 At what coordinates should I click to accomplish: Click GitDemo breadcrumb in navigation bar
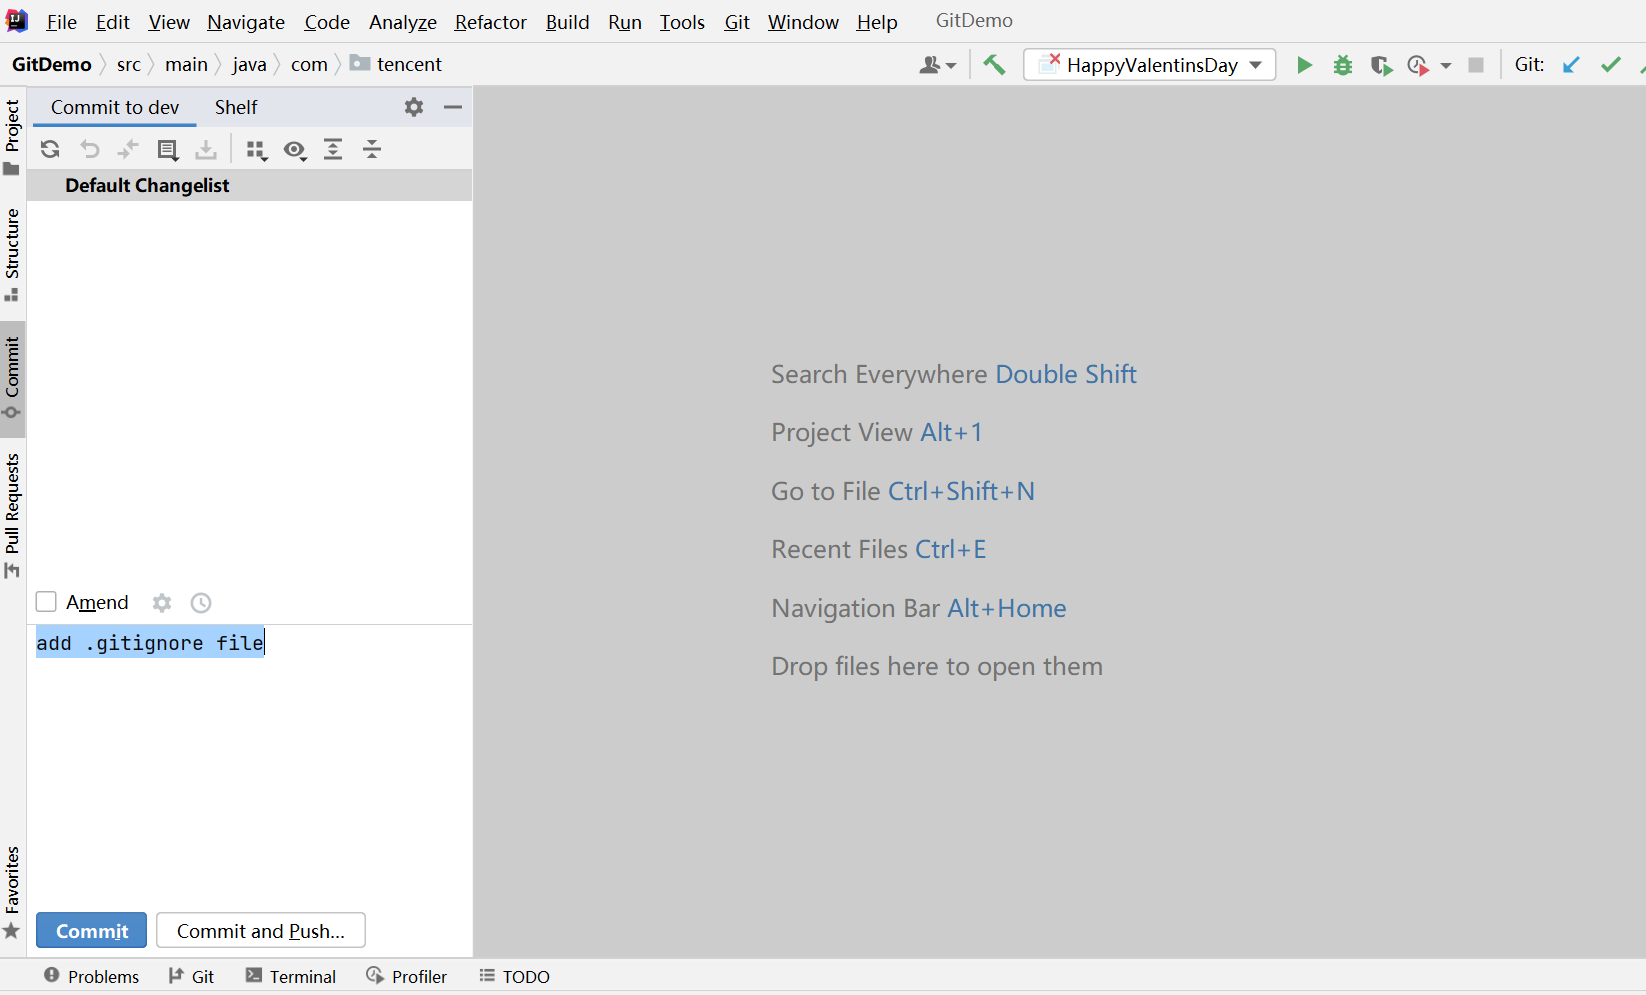pyautogui.click(x=52, y=65)
